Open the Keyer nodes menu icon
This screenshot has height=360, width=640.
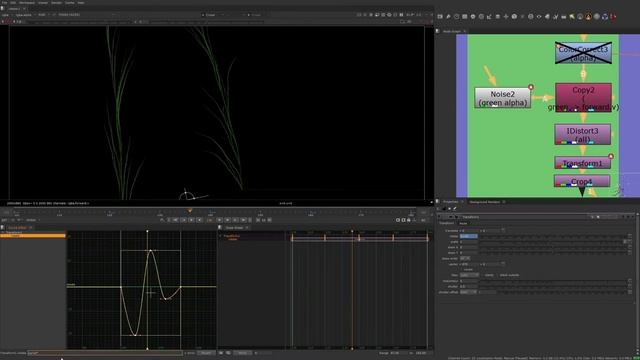489,17
